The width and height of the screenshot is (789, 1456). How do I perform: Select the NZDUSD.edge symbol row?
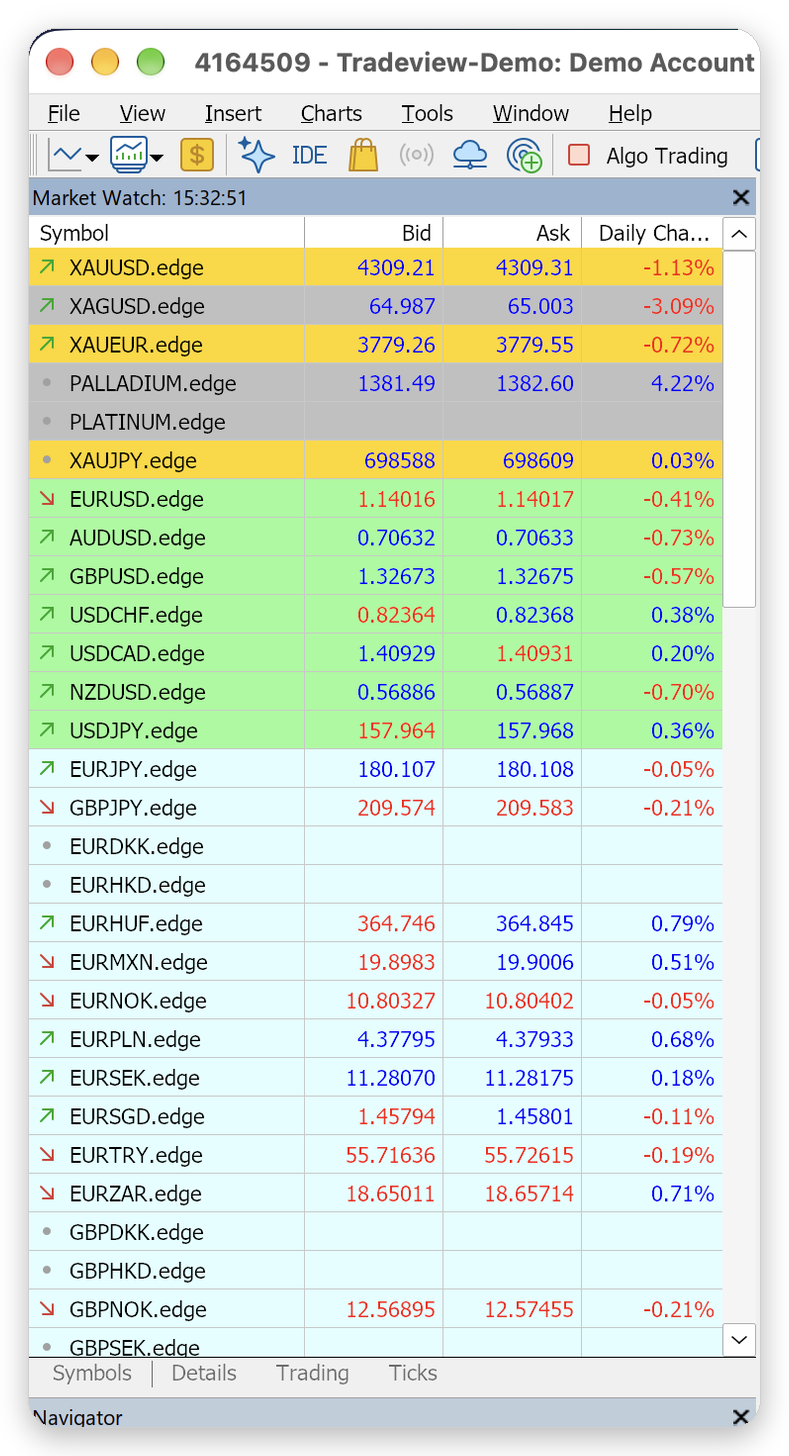376,692
